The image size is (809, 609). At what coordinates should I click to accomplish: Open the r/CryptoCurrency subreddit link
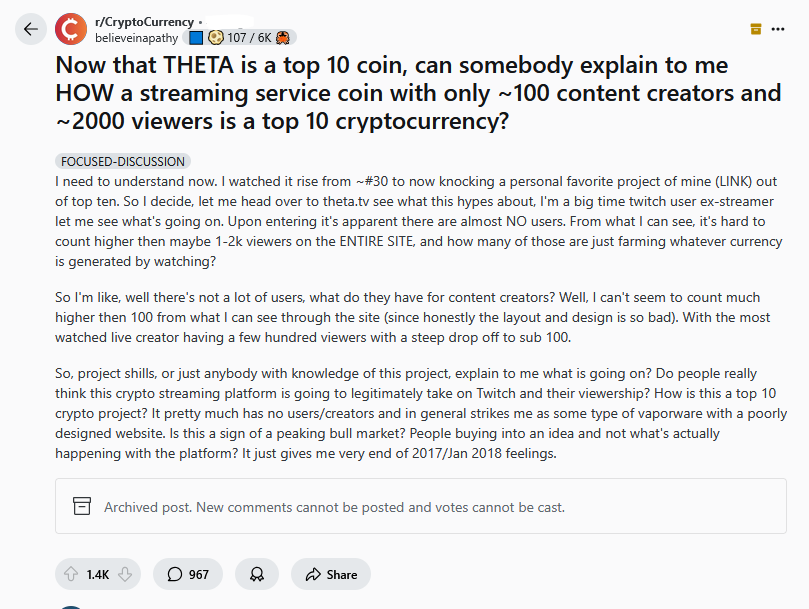[x=144, y=22]
